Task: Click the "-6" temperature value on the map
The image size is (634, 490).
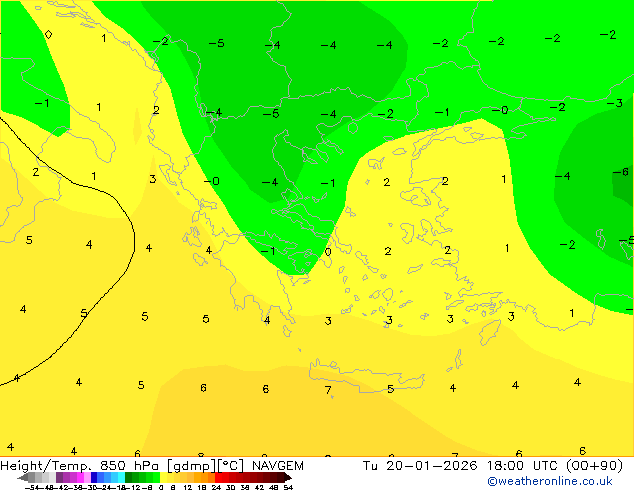Action: [x=621, y=172]
